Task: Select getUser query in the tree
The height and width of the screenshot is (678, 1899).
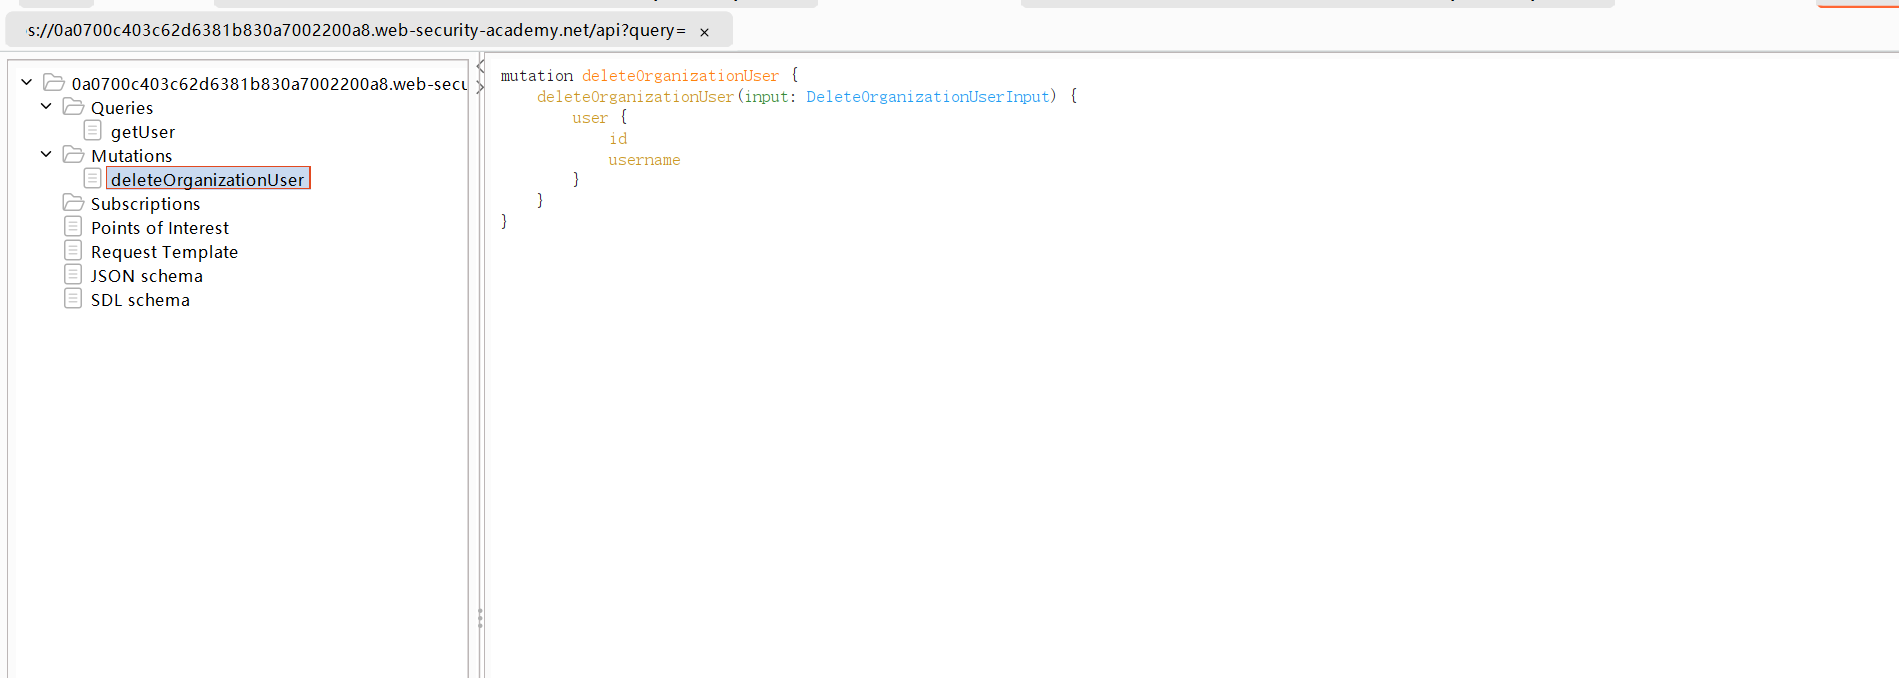Action: pos(143,132)
